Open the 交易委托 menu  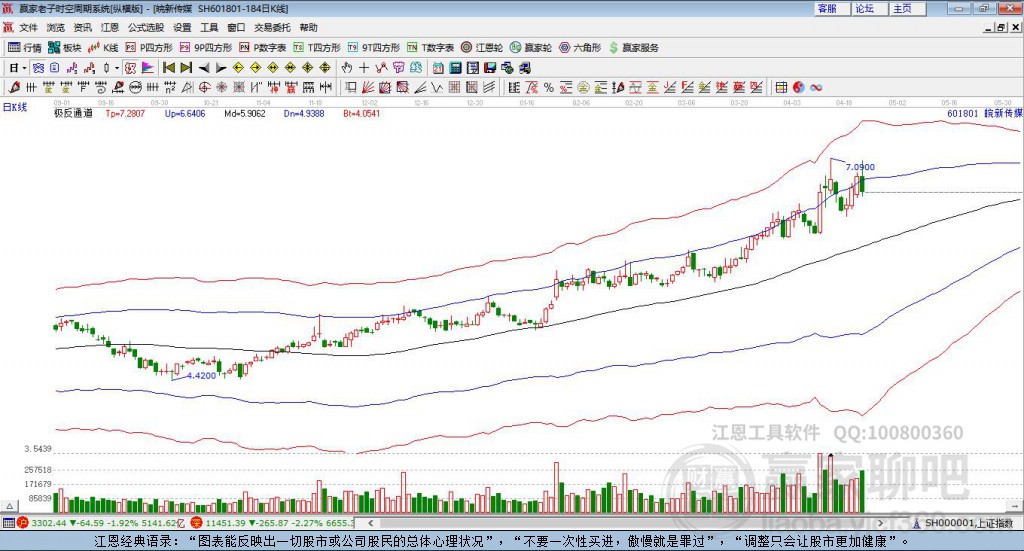coord(272,27)
